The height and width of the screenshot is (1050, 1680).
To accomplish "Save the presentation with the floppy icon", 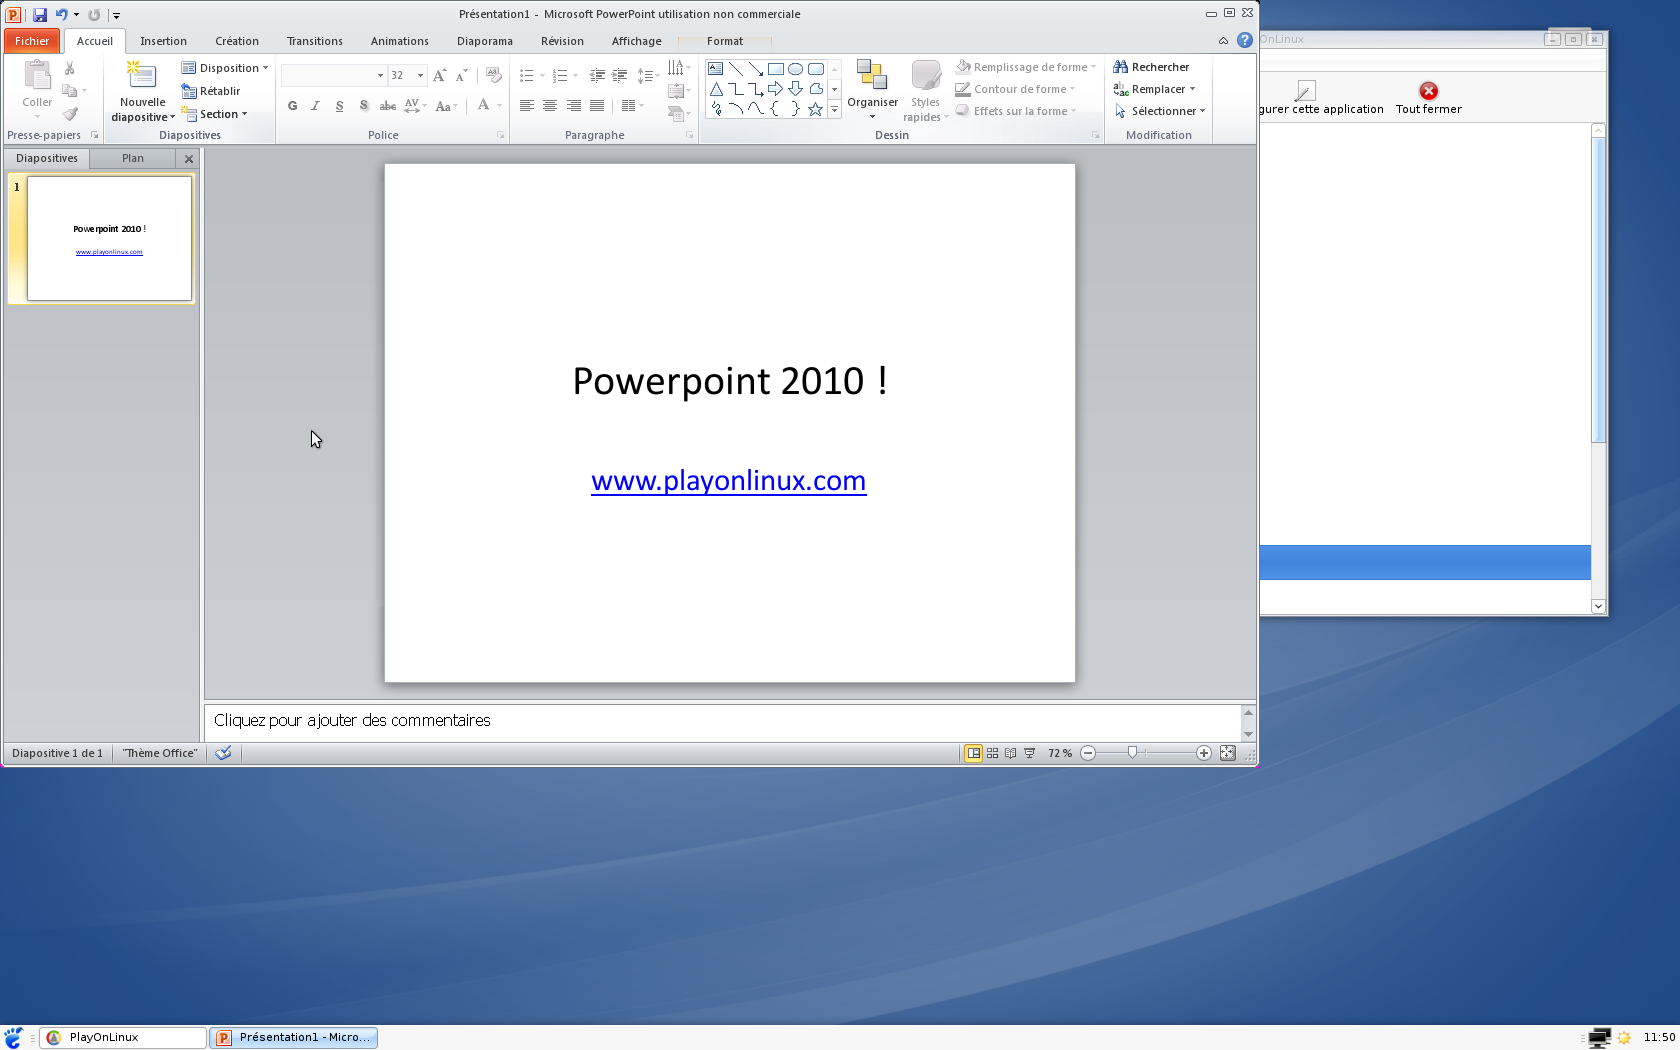I will pyautogui.click(x=40, y=15).
